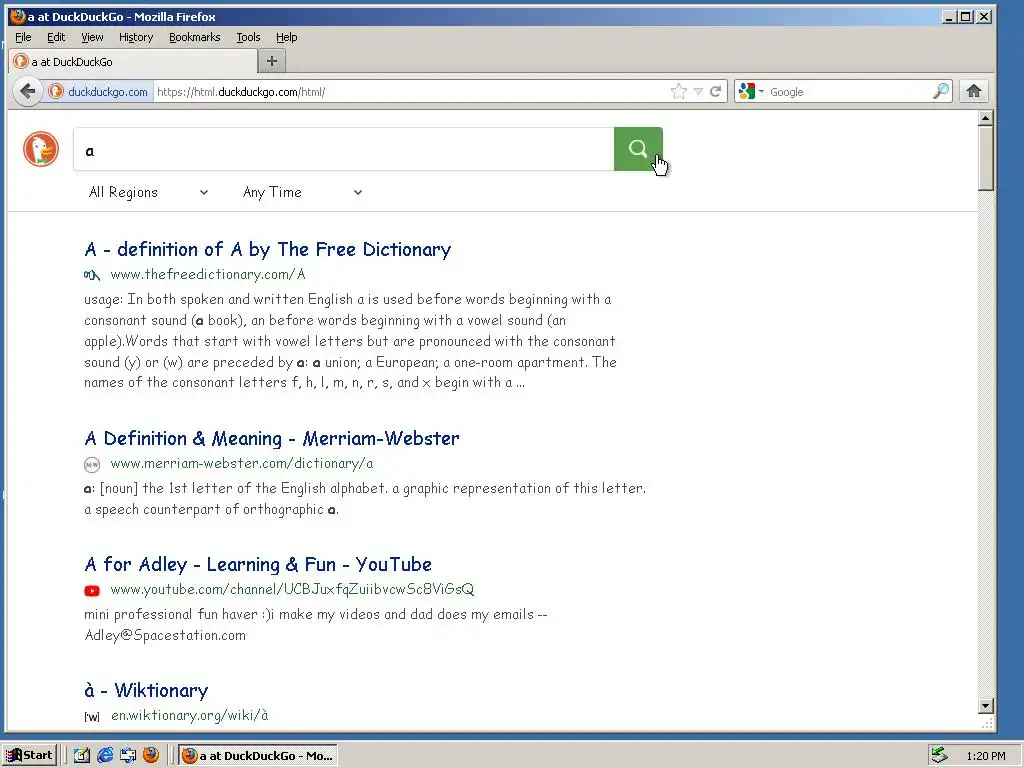Click the 1:20 PM taskbar clock

click(x=985, y=756)
